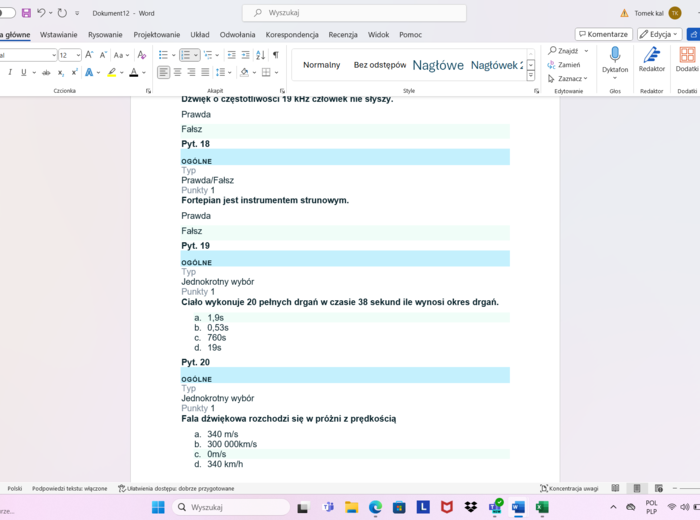The width and height of the screenshot is (700, 520).
Task: Open the Recenzja ribbon tab
Action: (x=343, y=34)
